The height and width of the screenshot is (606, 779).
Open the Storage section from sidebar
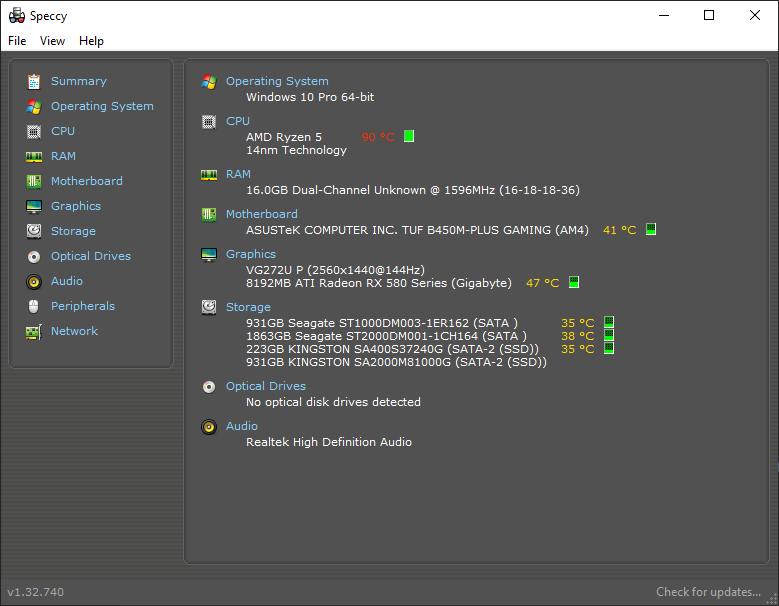point(74,231)
